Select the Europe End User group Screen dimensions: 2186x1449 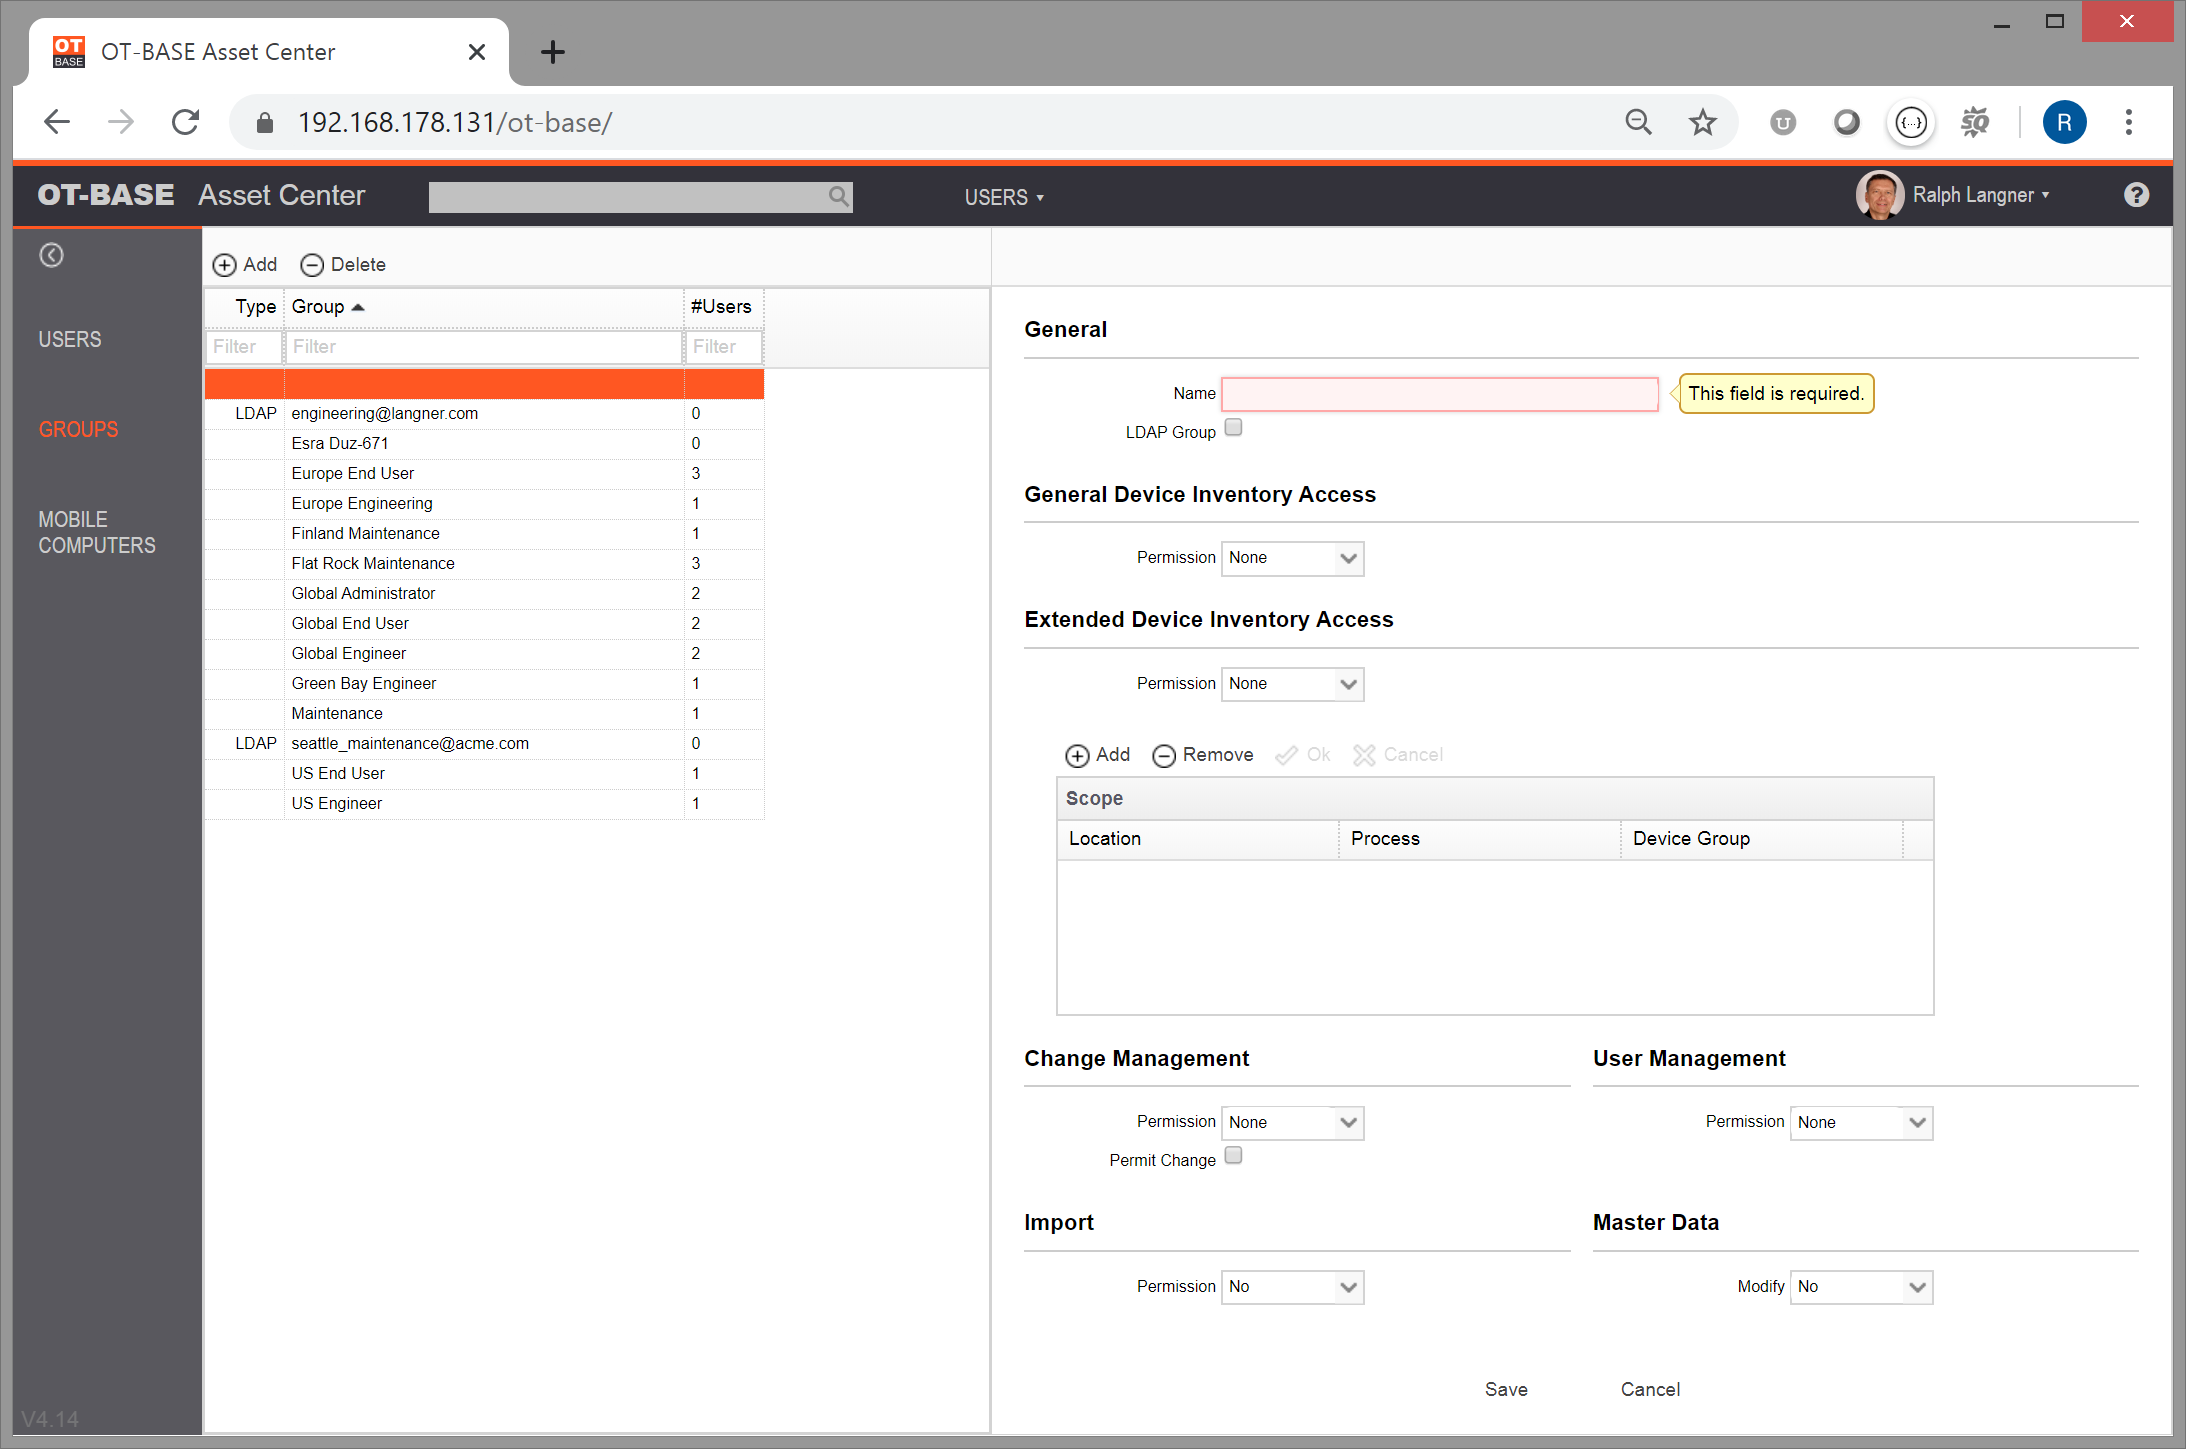[484, 474]
